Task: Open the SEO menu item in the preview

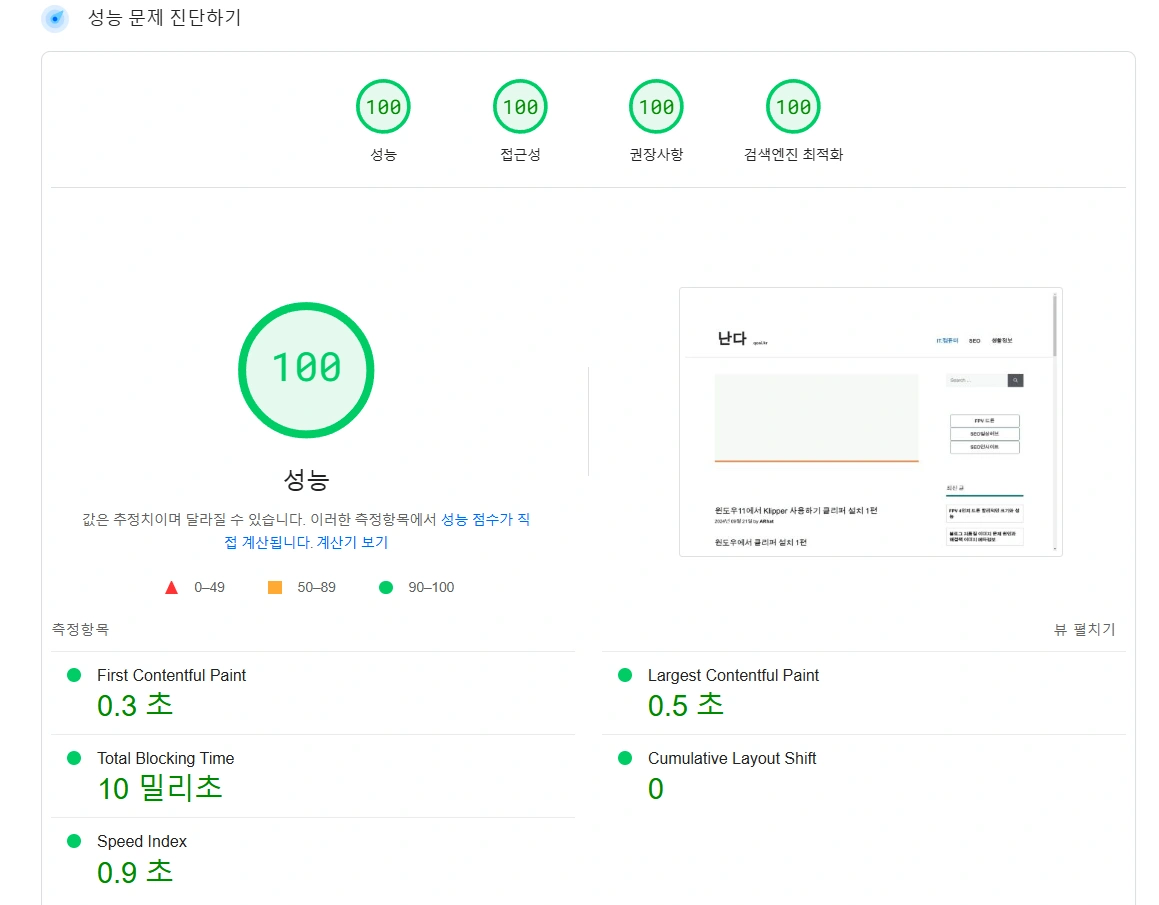Action: 974,340
